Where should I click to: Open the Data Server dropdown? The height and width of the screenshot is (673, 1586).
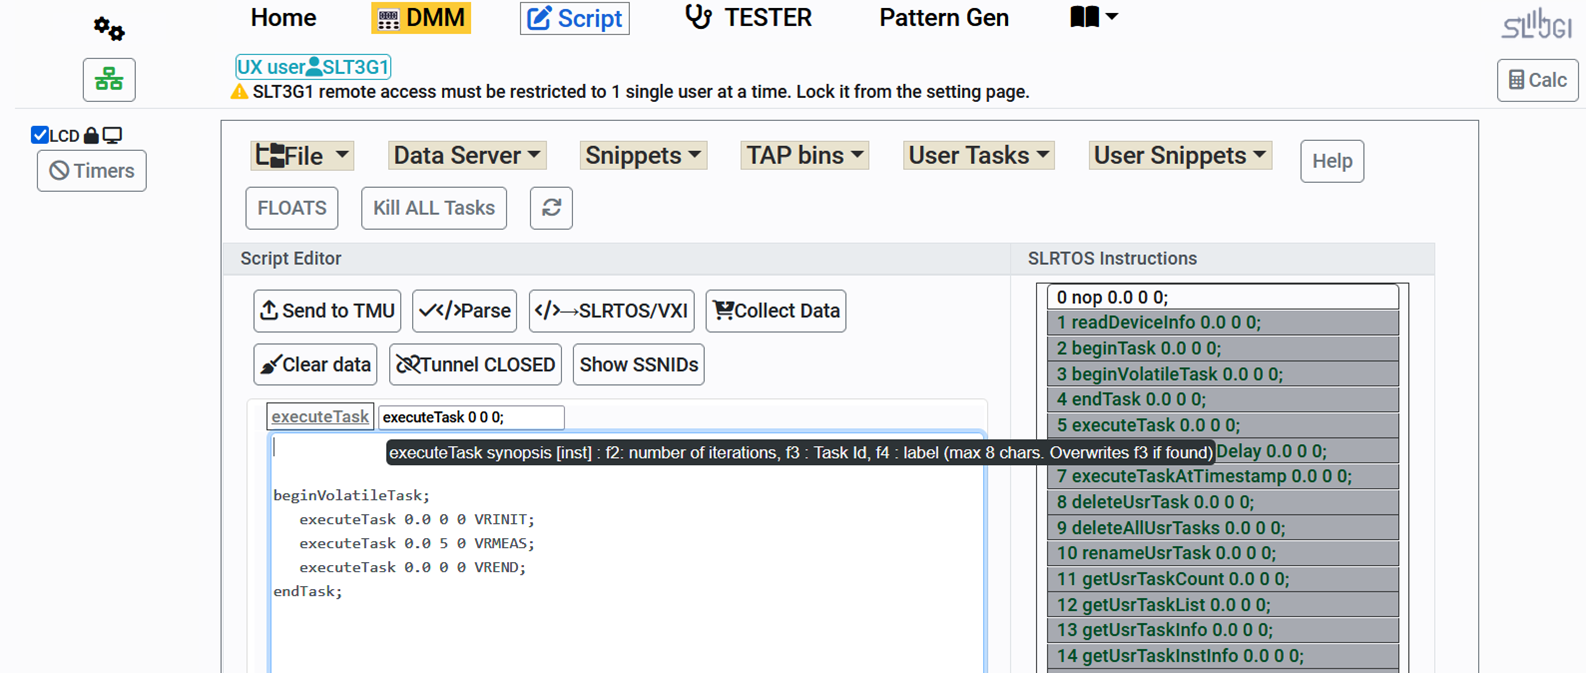(x=466, y=156)
